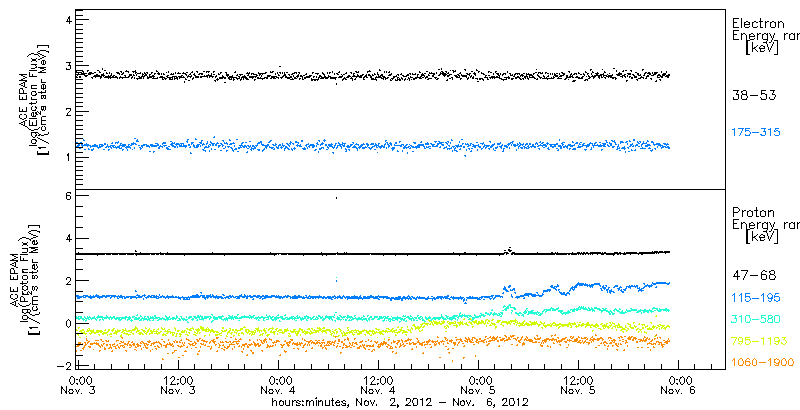Viewport: 800px width, 410px height.
Task: Click the 12:00 Nov. 3 axis label
Action: pyautogui.click(x=179, y=385)
